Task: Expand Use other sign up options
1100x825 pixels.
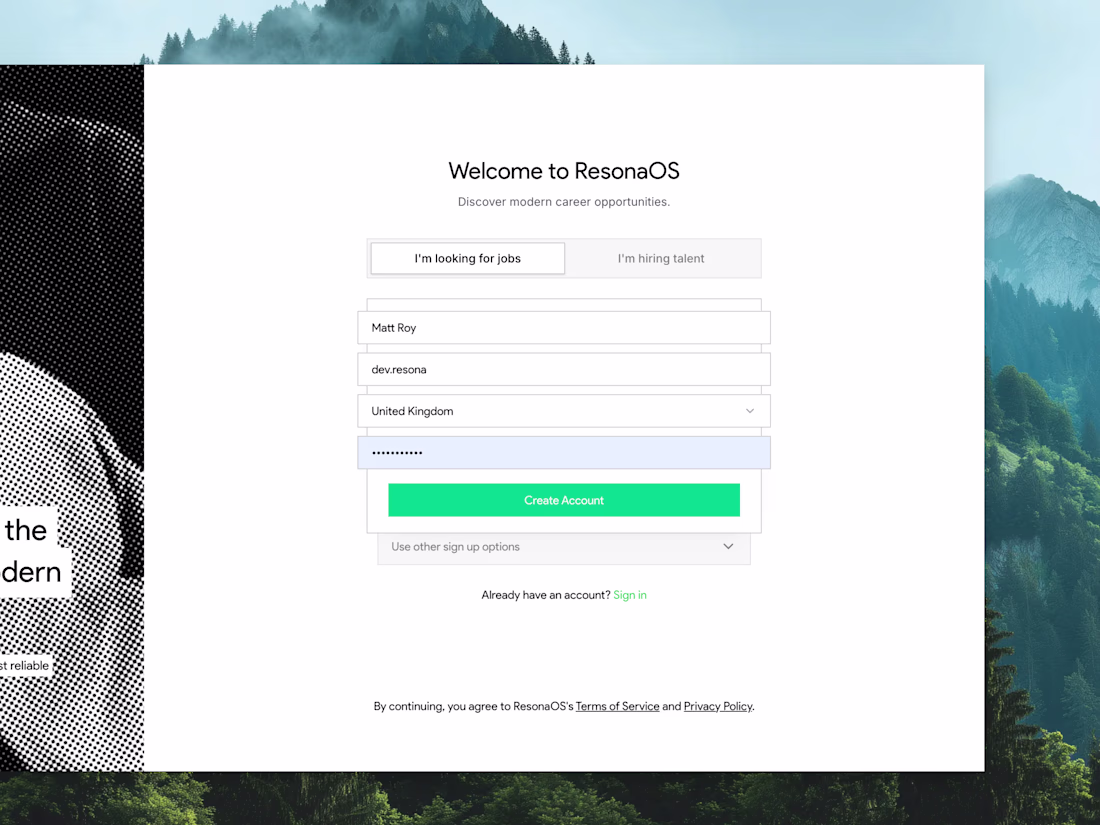Action: click(x=564, y=547)
